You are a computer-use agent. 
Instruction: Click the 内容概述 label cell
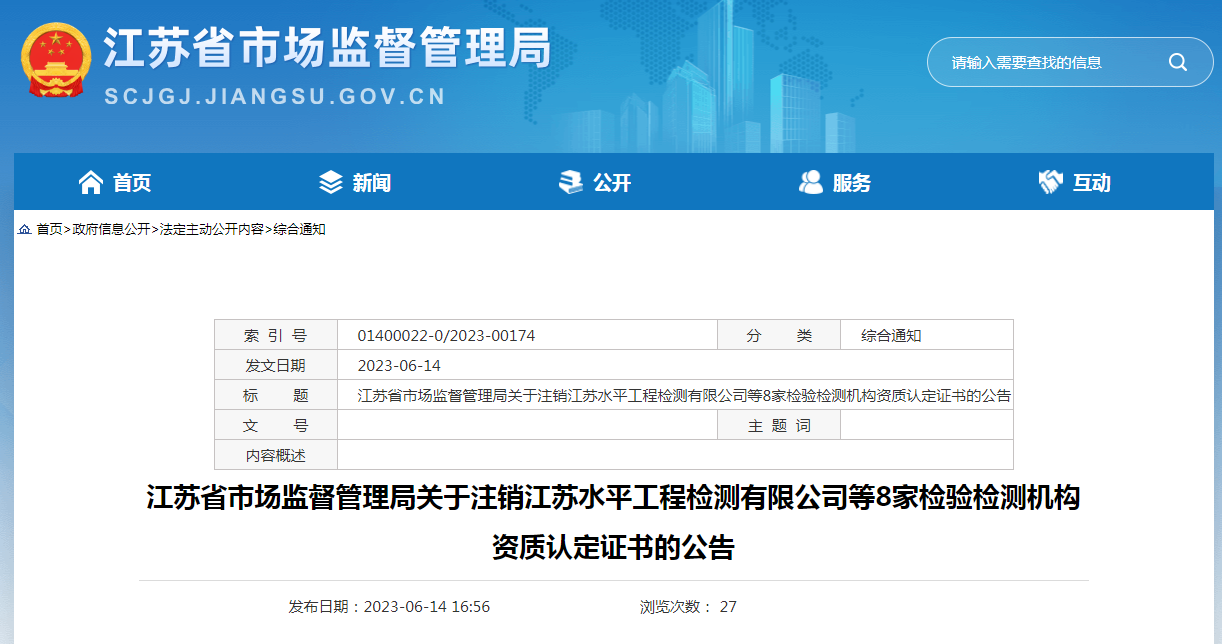(x=276, y=455)
